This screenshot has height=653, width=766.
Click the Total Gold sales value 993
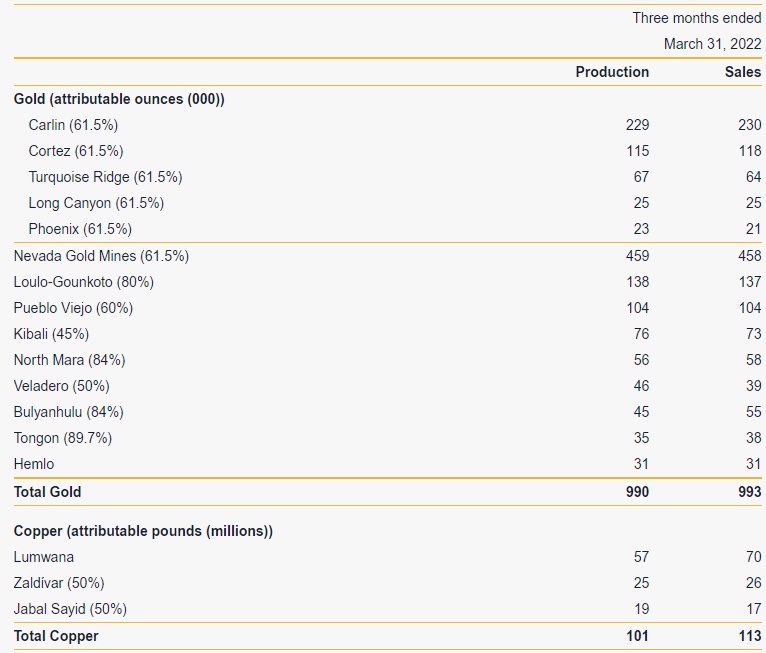748,492
